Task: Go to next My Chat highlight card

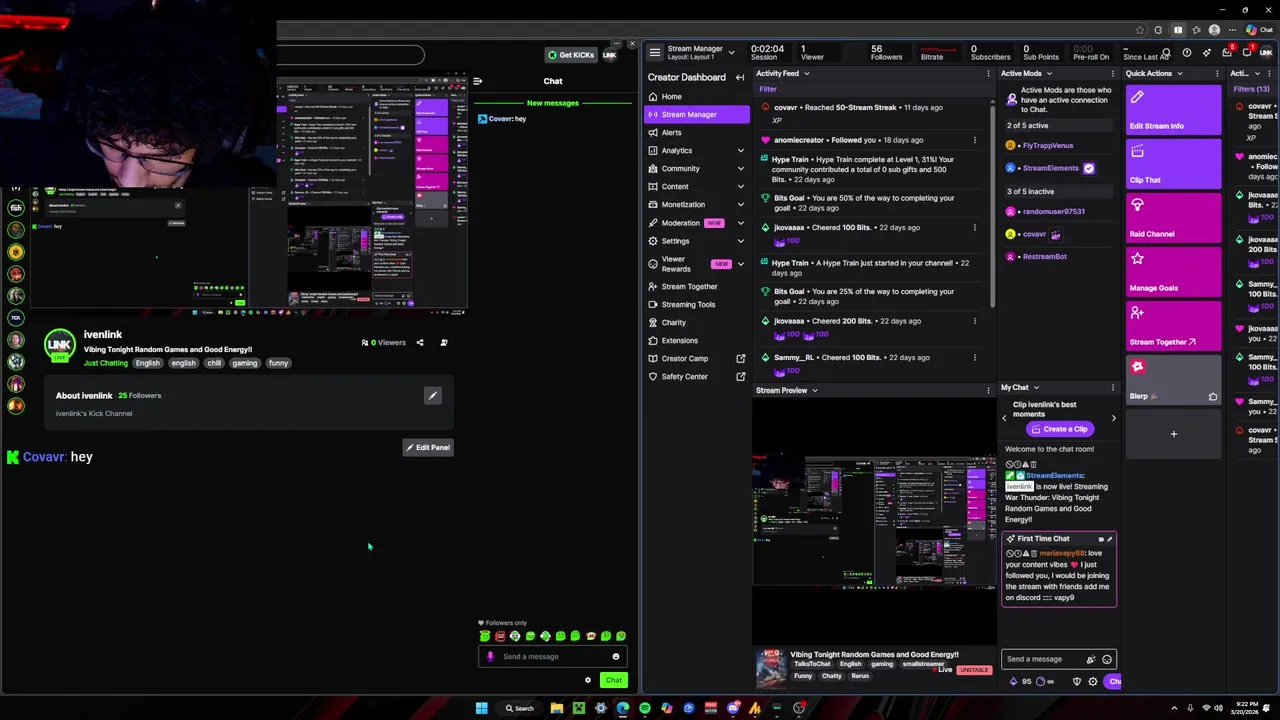Action: click(1113, 418)
